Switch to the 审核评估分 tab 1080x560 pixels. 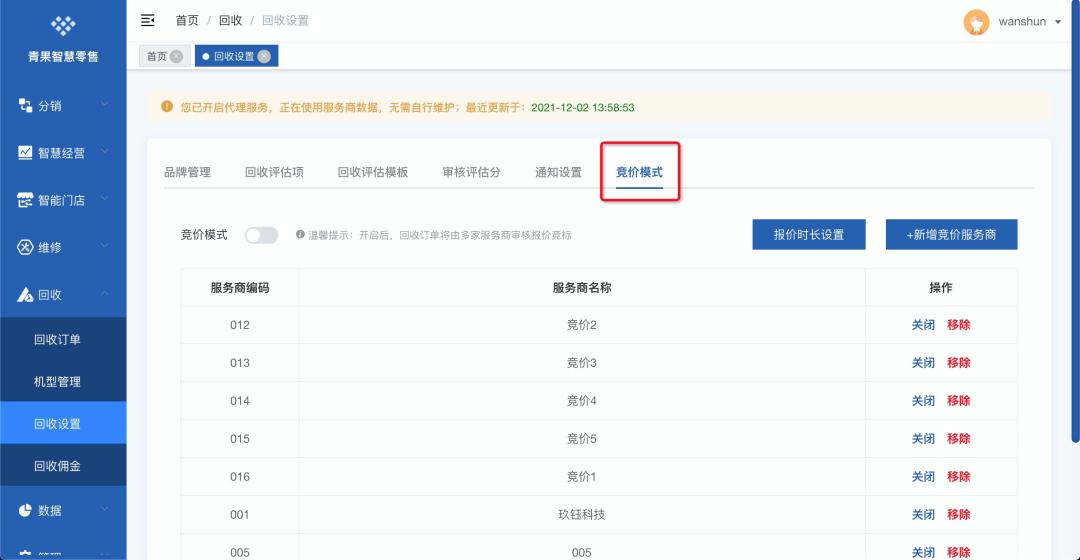coord(471,172)
